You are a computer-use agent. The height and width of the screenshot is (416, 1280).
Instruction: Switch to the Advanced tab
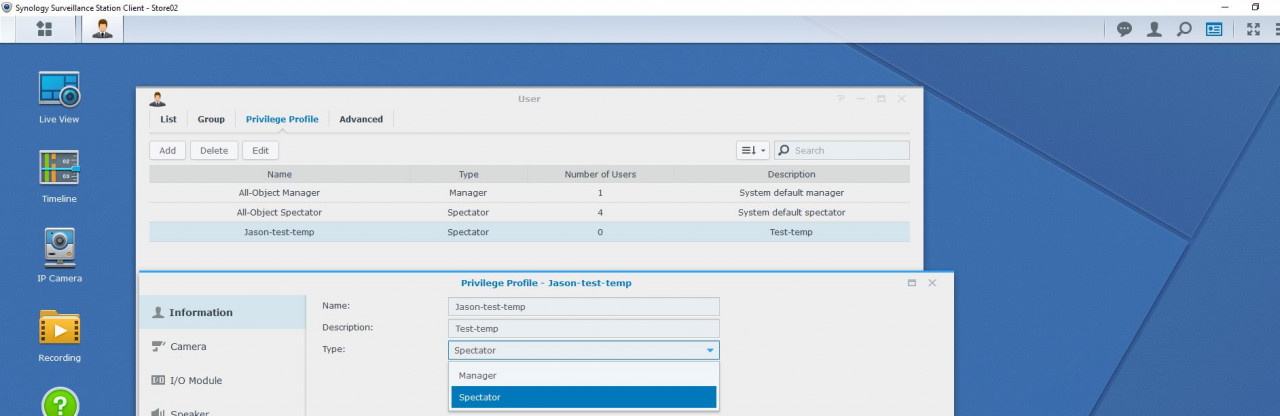pyautogui.click(x=361, y=119)
